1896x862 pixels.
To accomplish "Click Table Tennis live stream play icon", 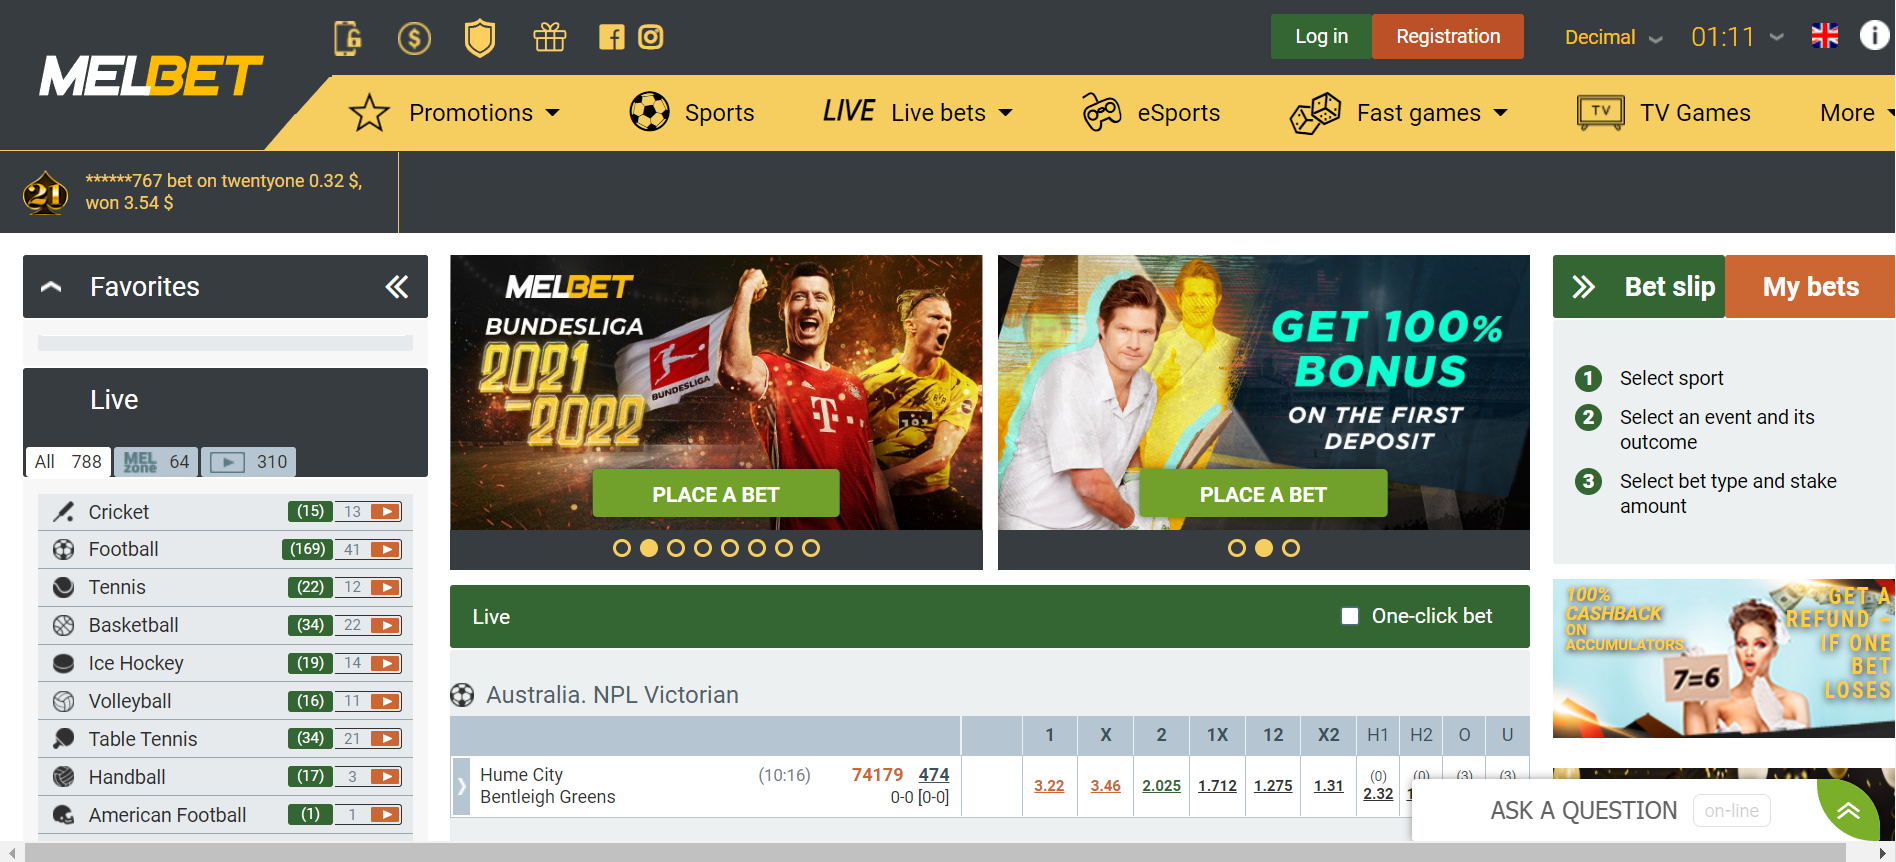I will tap(385, 739).
